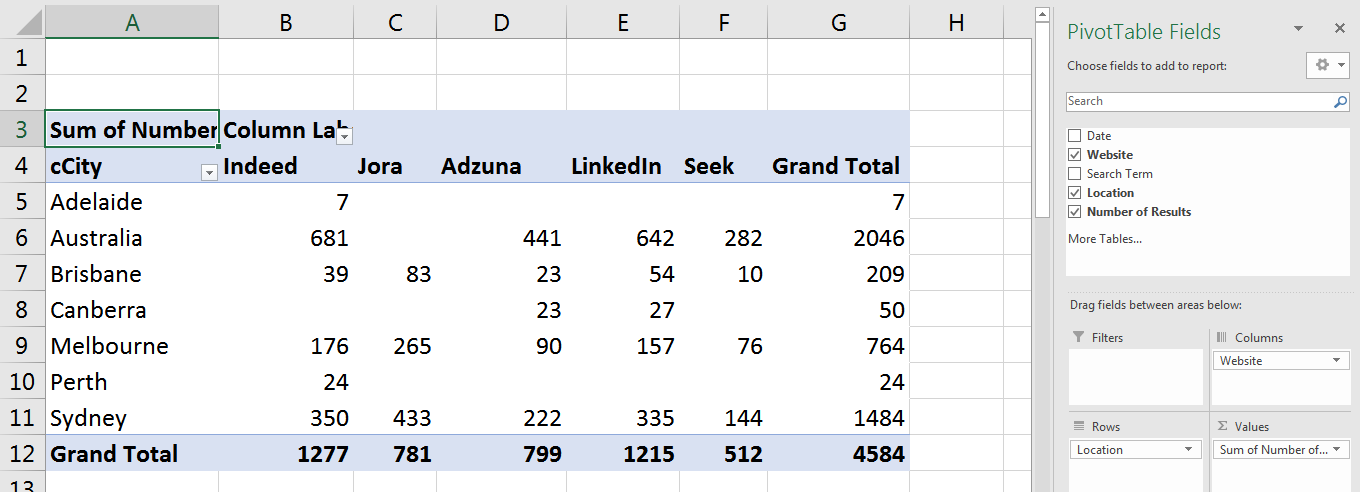The height and width of the screenshot is (492, 1360).
Task: Select row 7 header
Action: point(22,273)
